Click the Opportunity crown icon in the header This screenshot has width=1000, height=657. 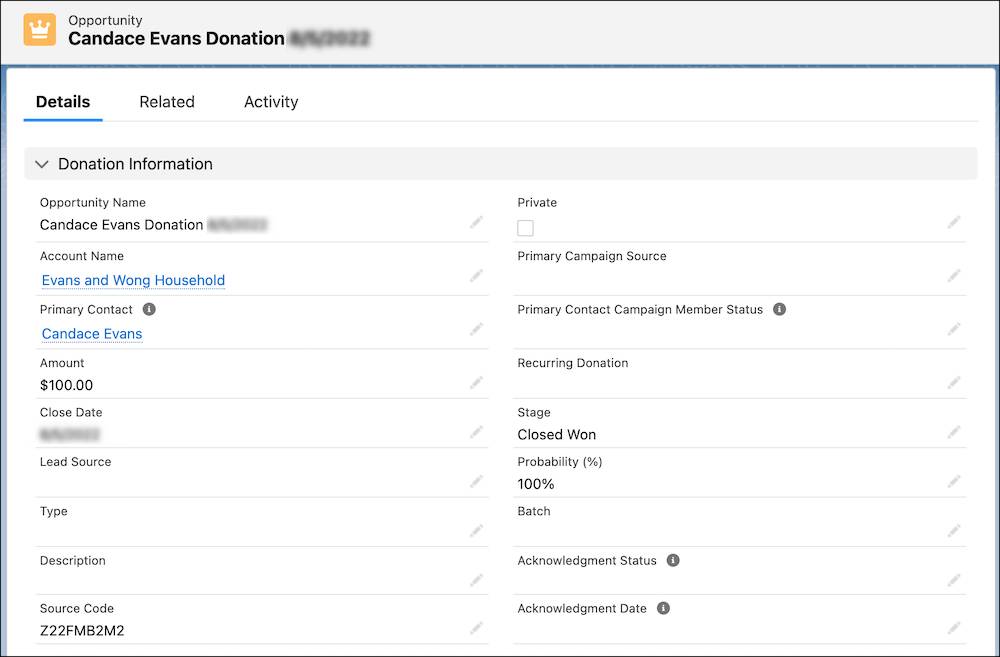[x=38, y=29]
